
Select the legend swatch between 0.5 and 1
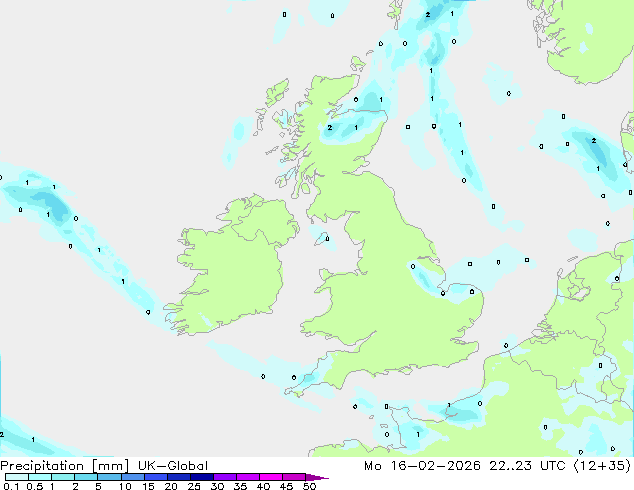(40, 477)
